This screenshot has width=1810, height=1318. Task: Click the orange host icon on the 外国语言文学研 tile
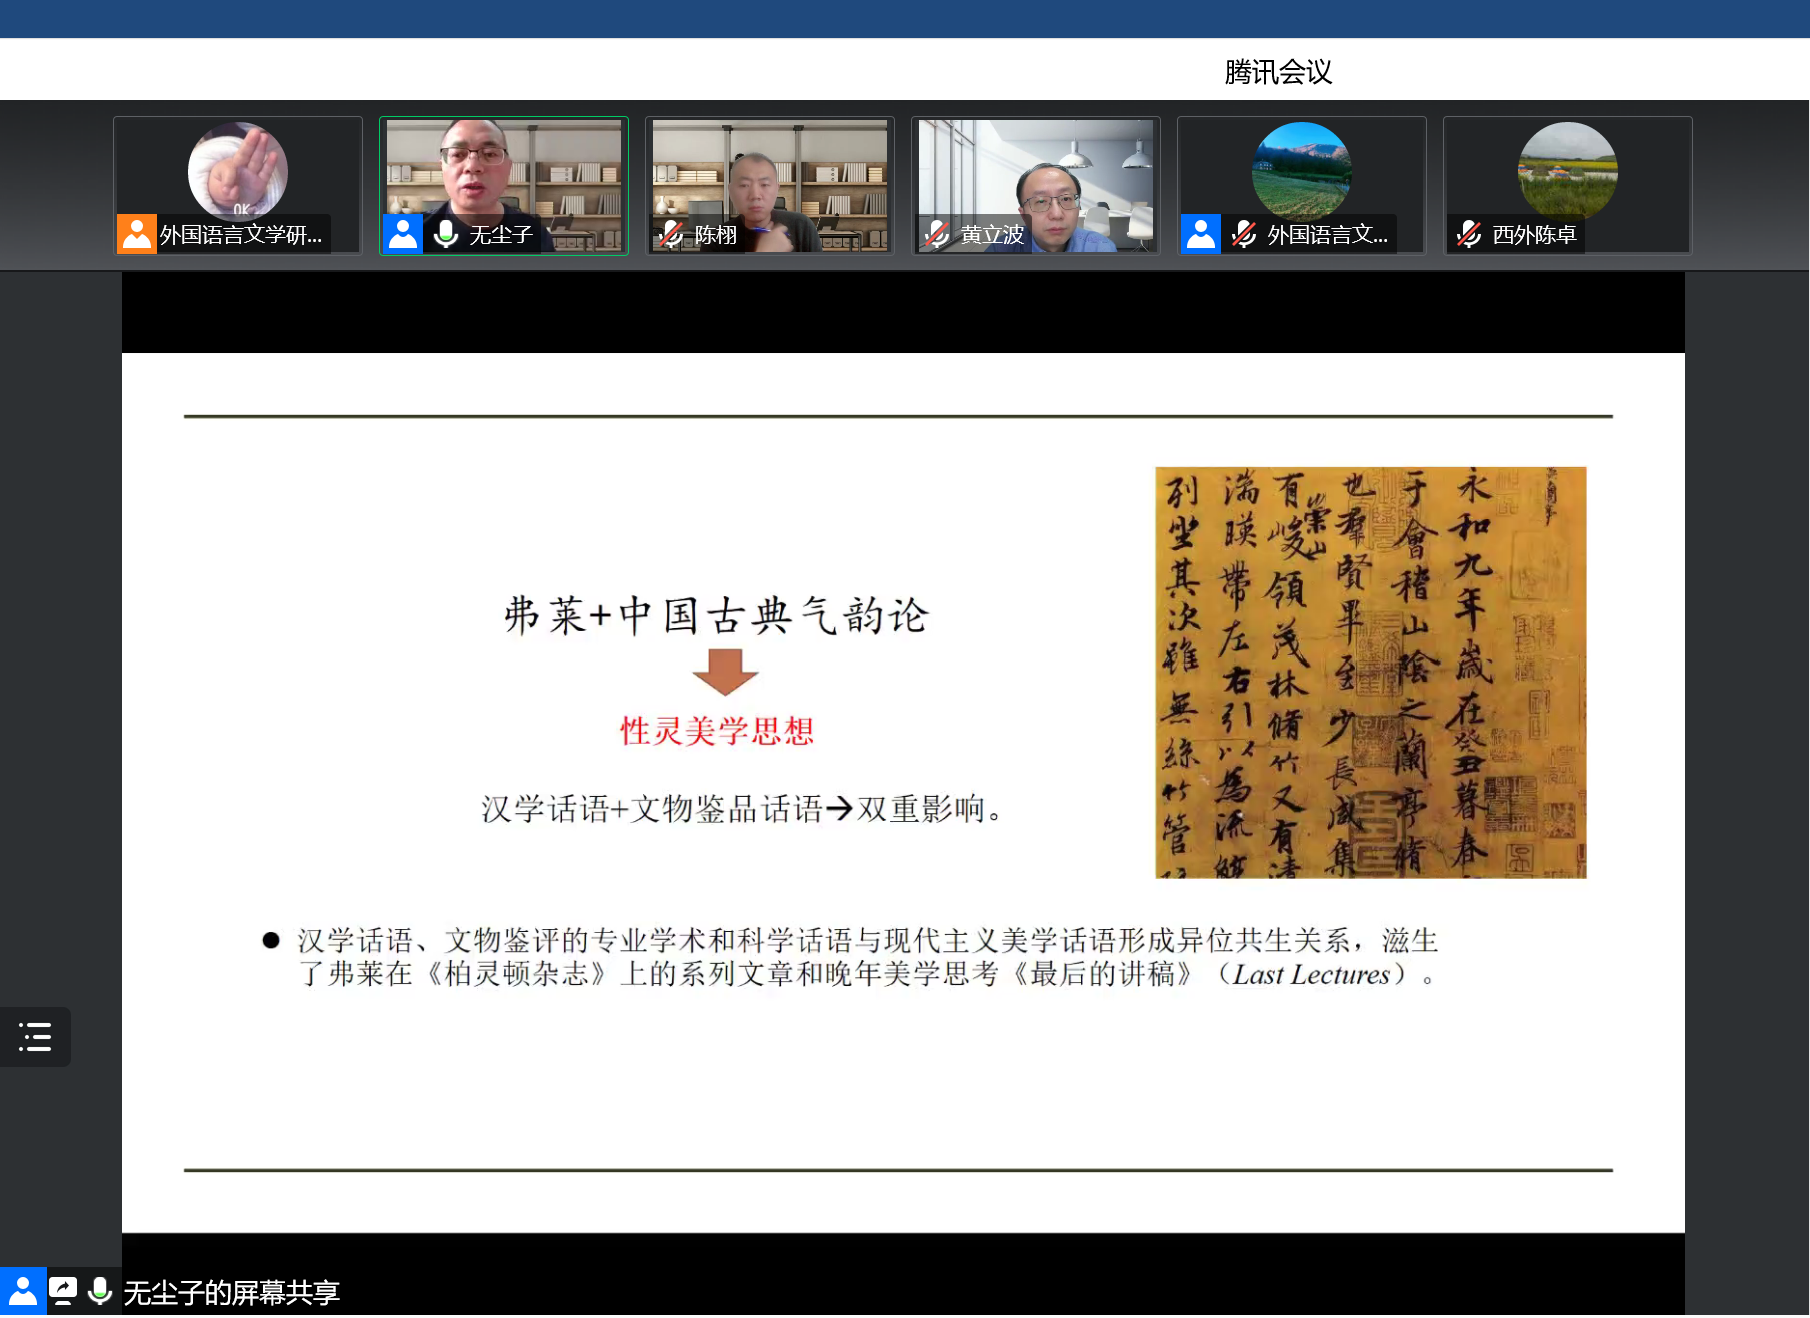[x=136, y=234]
